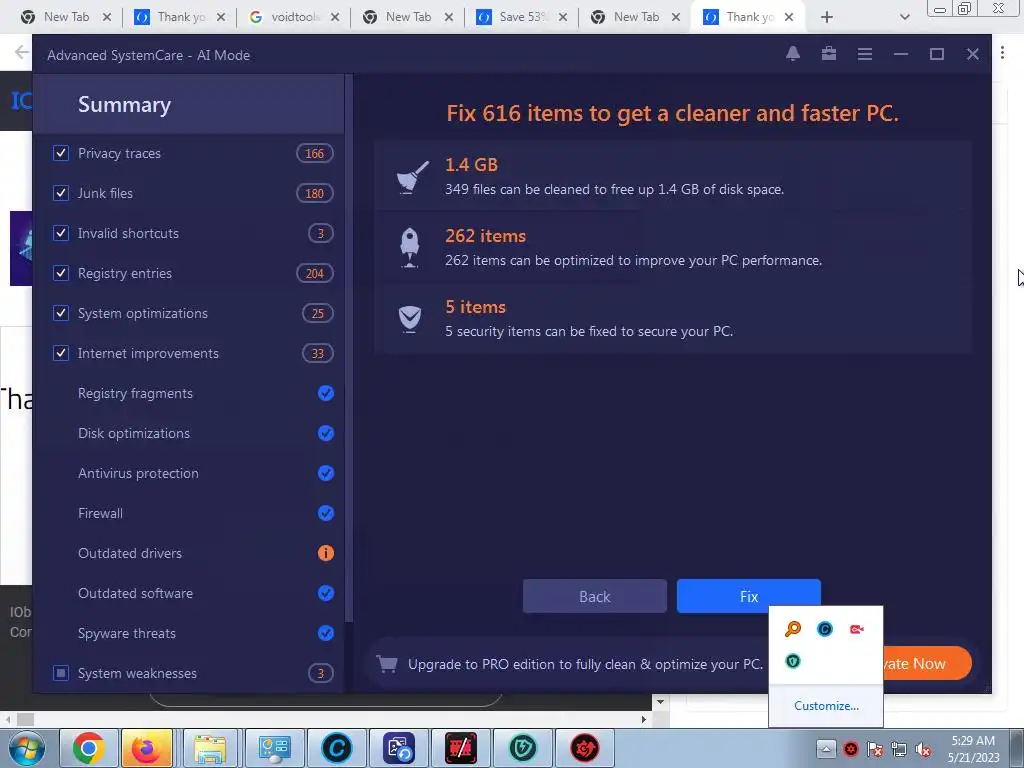1024x768 pixels.
Task: Click the Action Center flag tray icon
Action: (875, 749)
